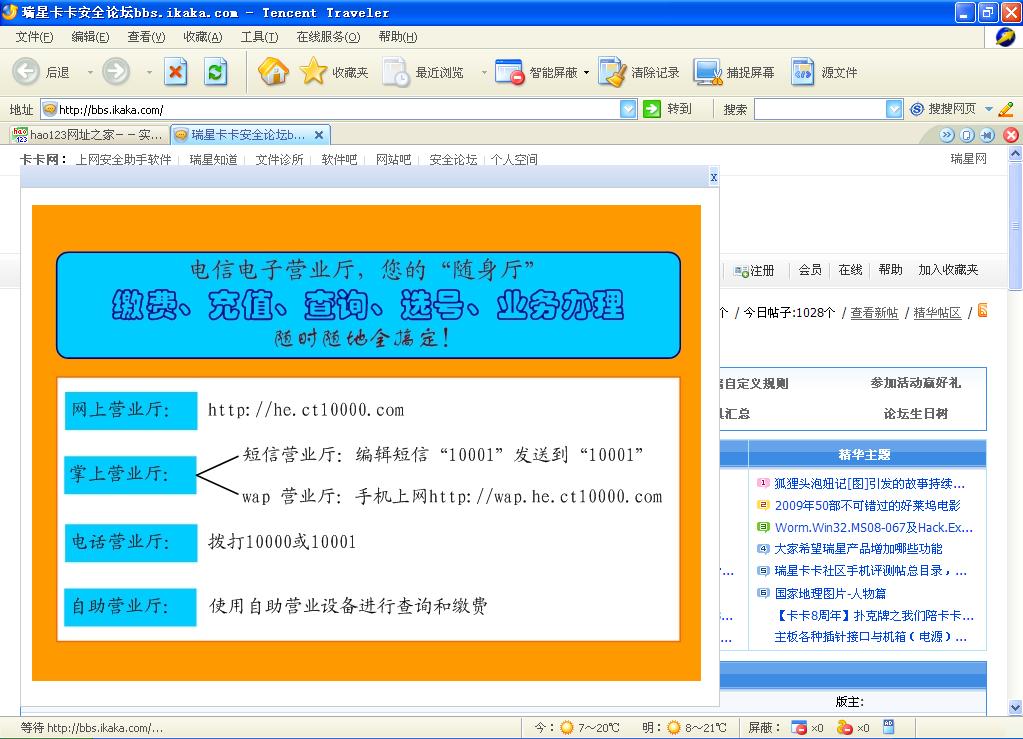
Task: Open the 瑞星知道 nav link
Action: (x=213, y=159)
